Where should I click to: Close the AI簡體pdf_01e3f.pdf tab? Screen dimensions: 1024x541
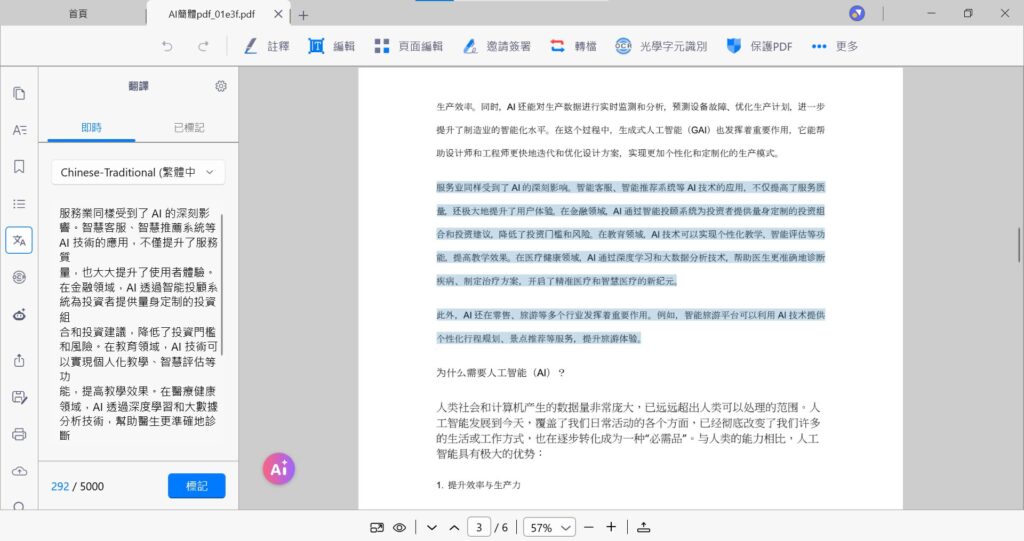point(278,14)
